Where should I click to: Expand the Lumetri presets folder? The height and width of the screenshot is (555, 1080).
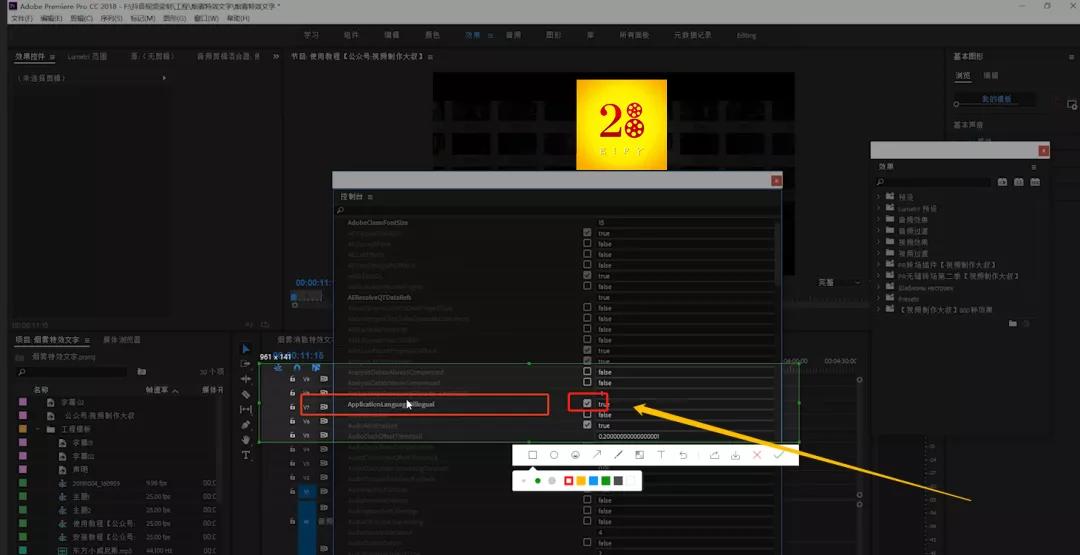pos(879,207)
